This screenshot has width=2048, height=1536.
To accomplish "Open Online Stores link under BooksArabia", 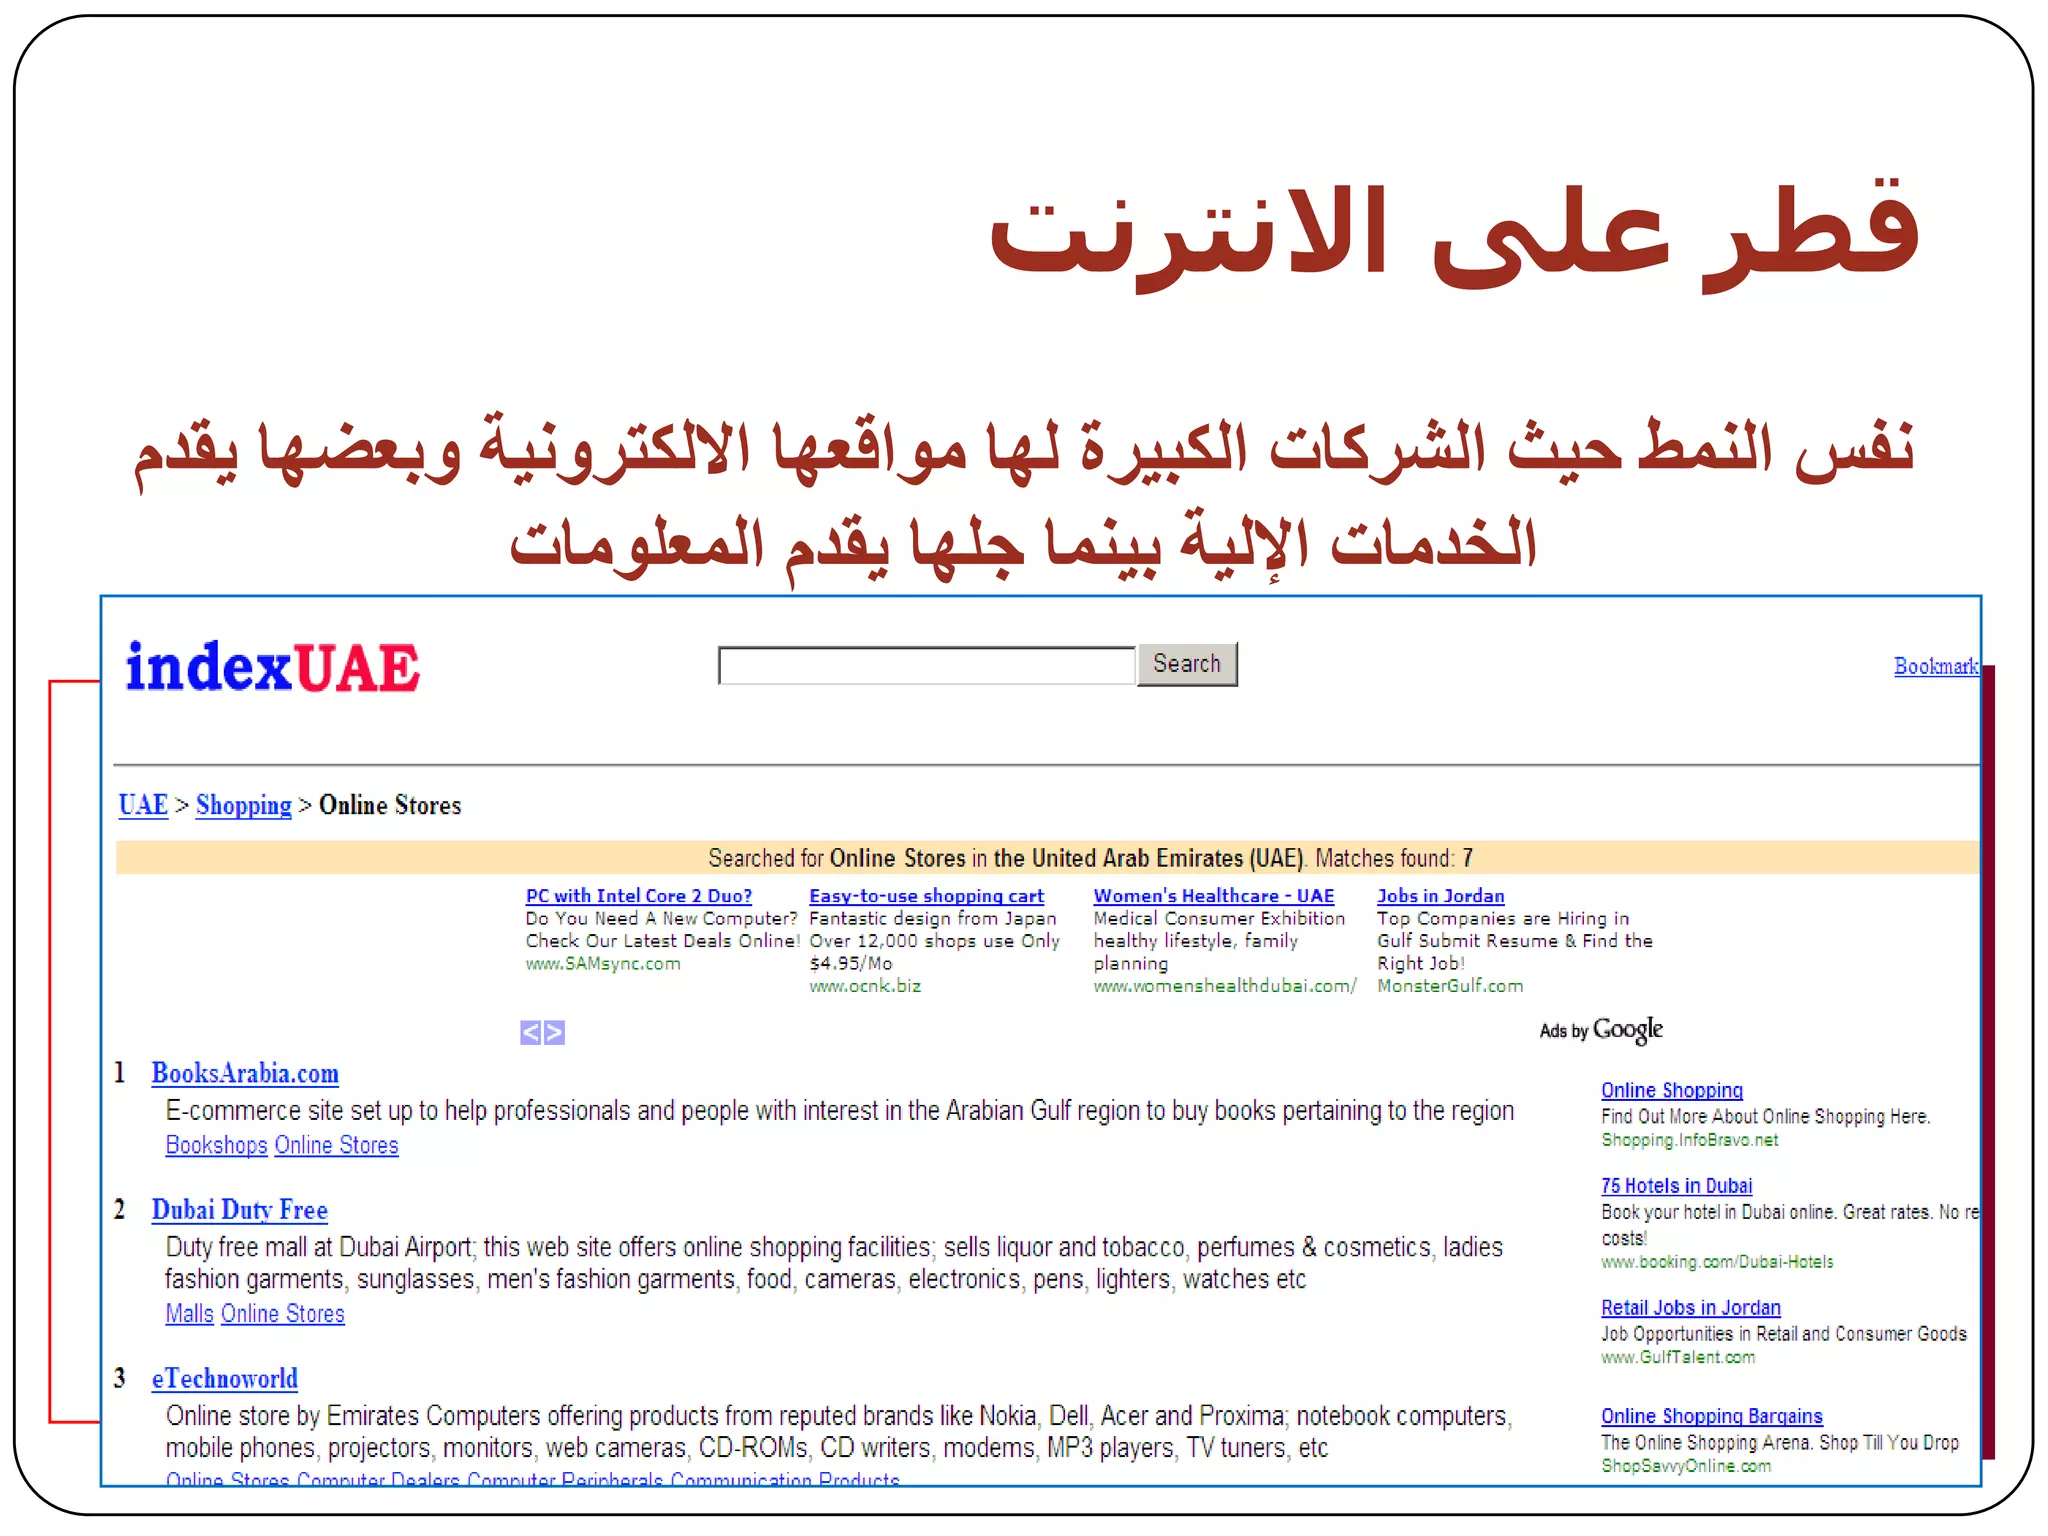I will (336, 1146).
